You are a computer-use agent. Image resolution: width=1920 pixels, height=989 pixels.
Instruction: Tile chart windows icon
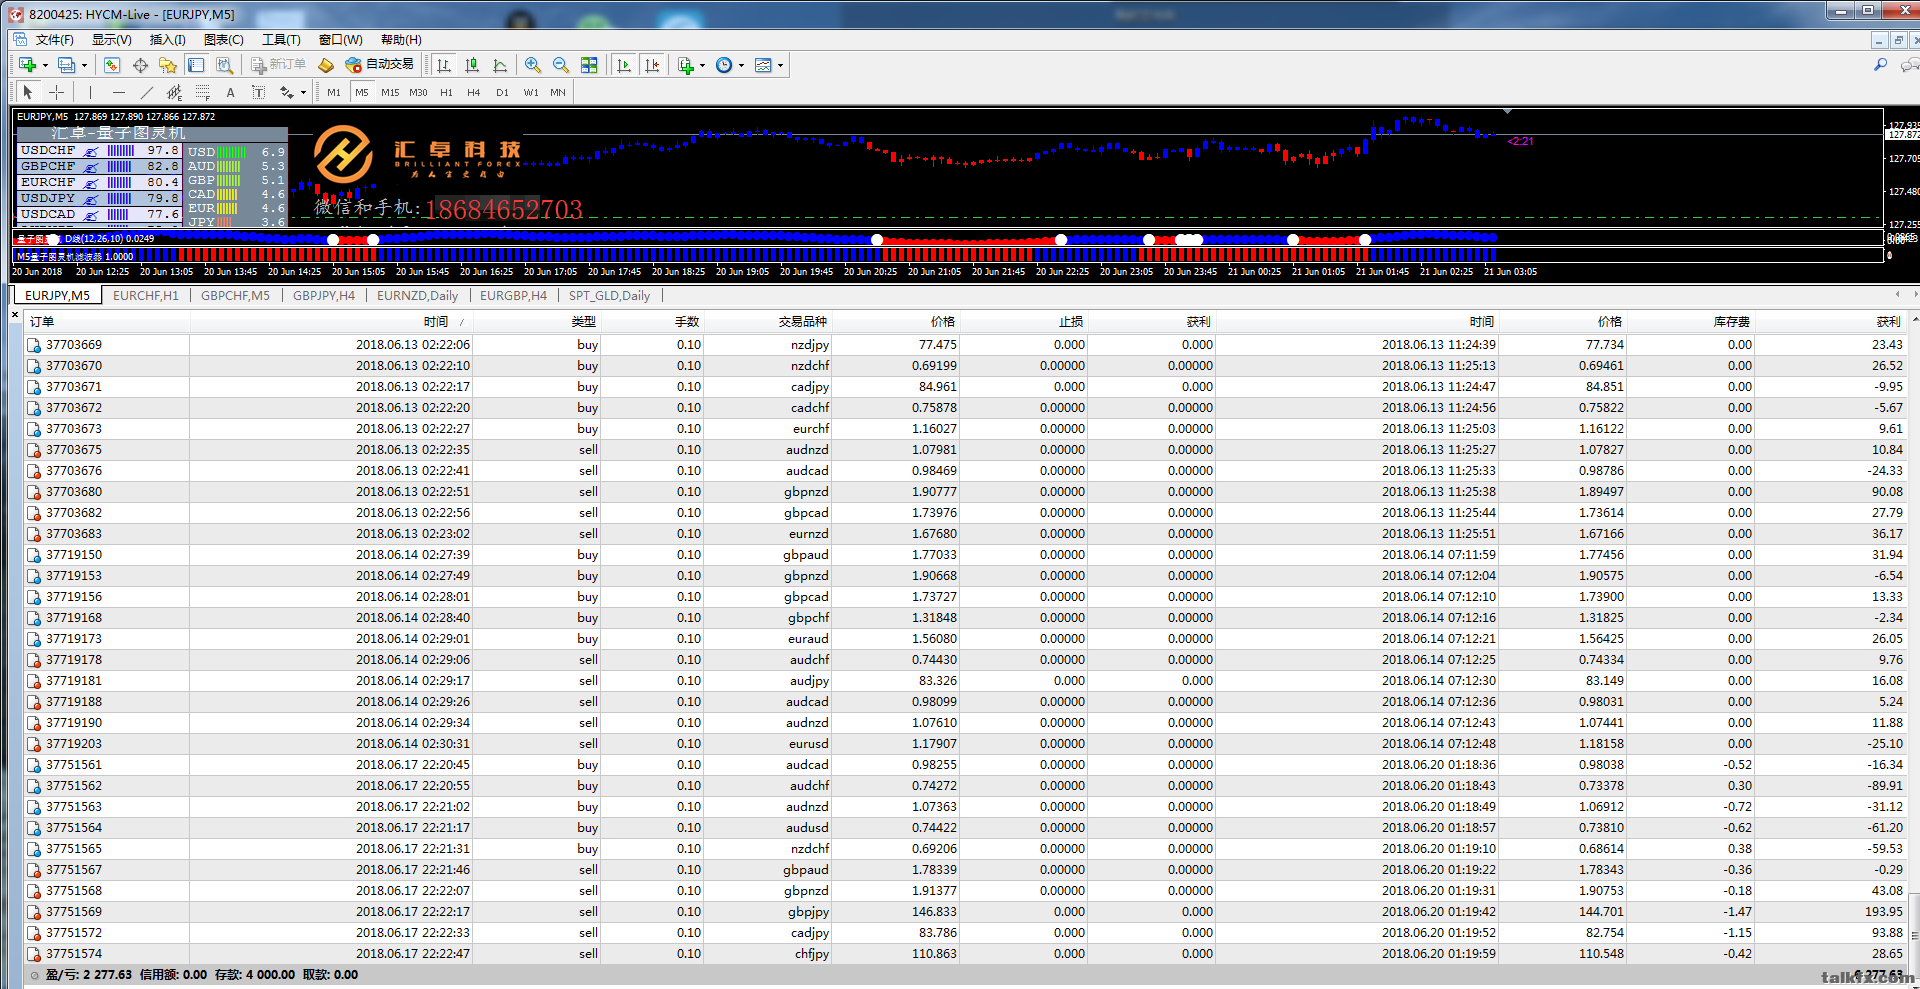[x=589, y=65]
